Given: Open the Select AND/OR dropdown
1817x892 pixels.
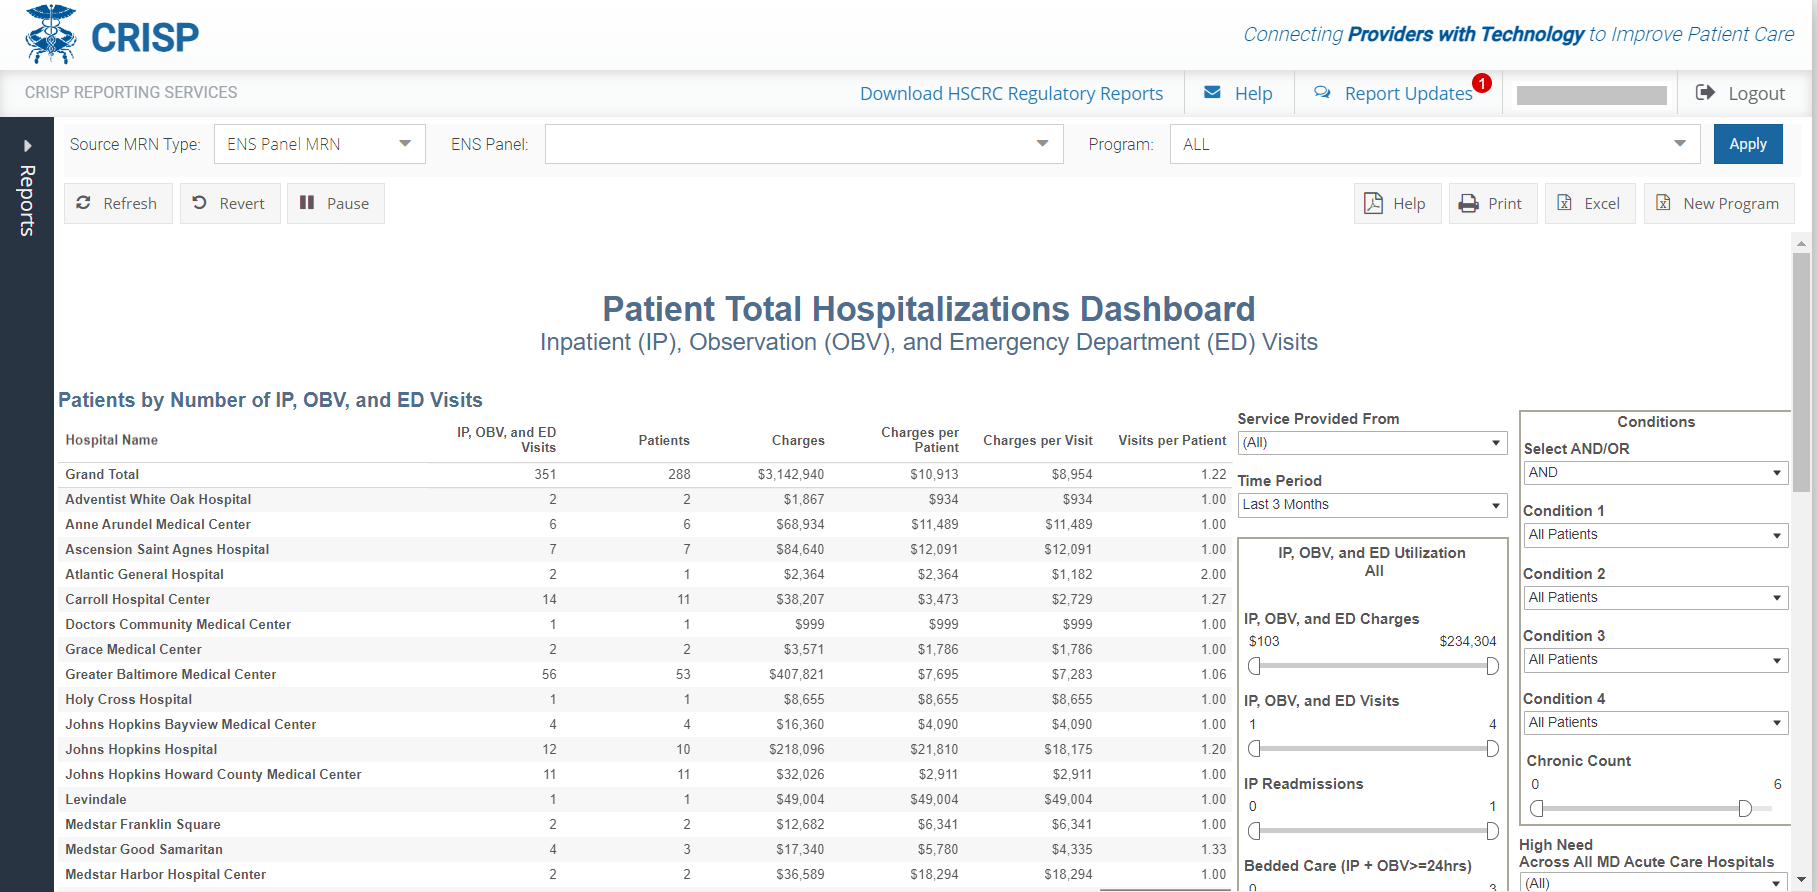Looking at the screenshot, I should tap(1656, 473).
